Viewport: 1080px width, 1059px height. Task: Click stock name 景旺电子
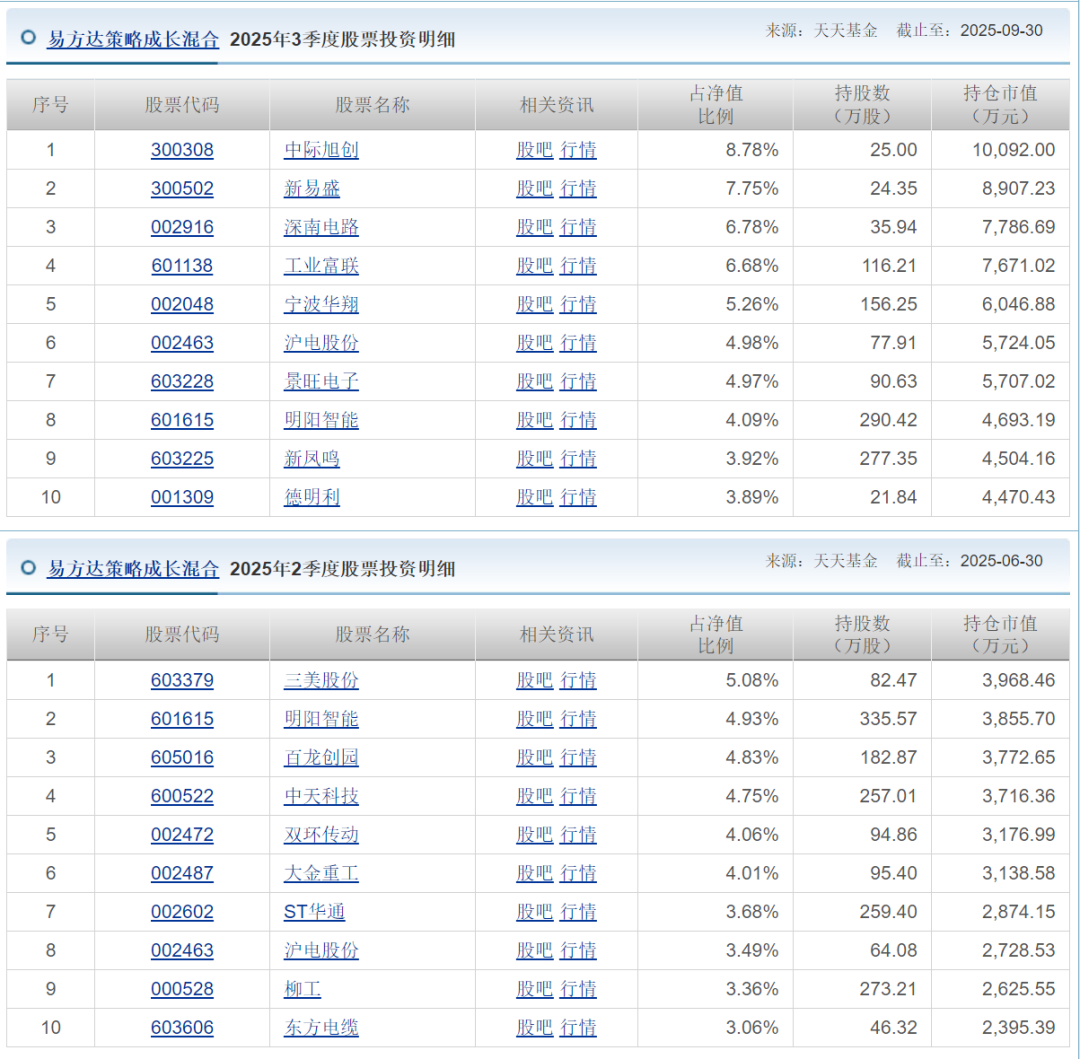click(321, 381)
